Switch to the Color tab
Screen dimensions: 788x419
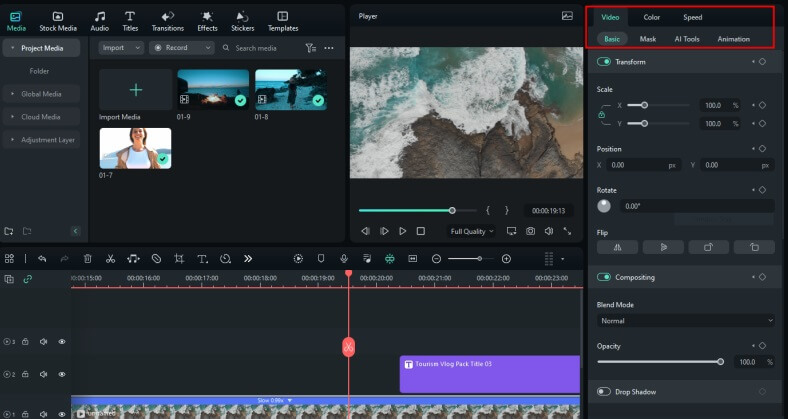pyautogui.click(x=652, y=17)
